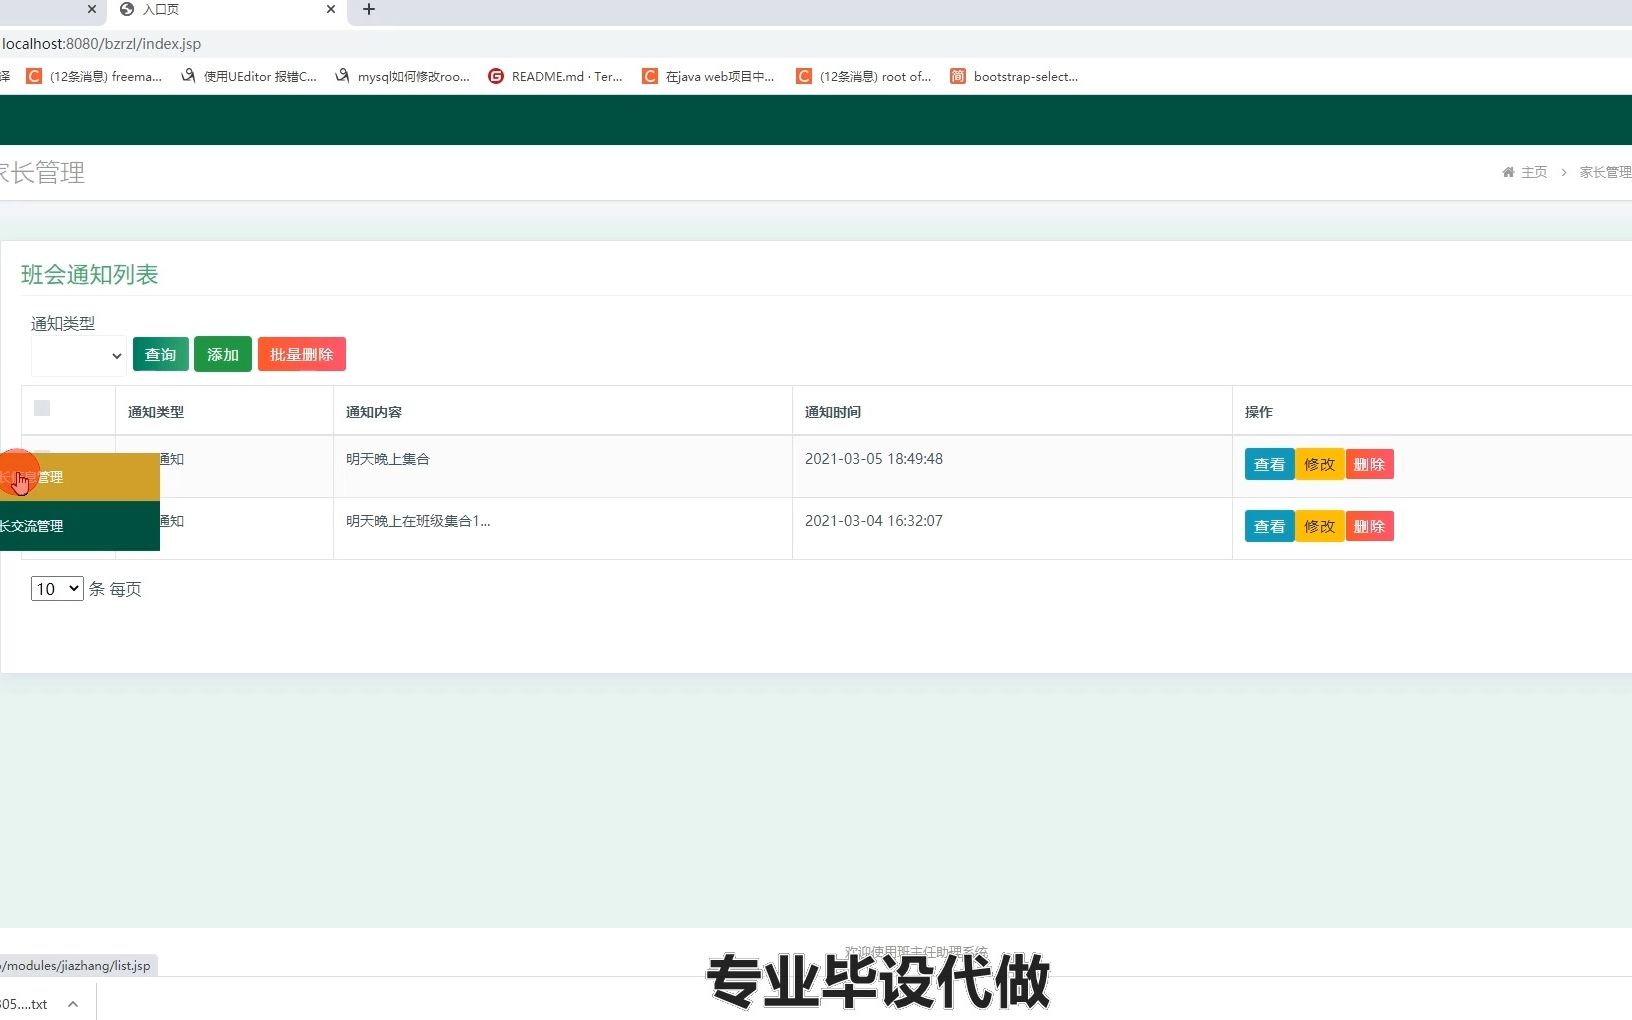View the 明天晚上集合 notice with 查看
Screen dimensions: 1632x1020
(x=1269, y=464)
